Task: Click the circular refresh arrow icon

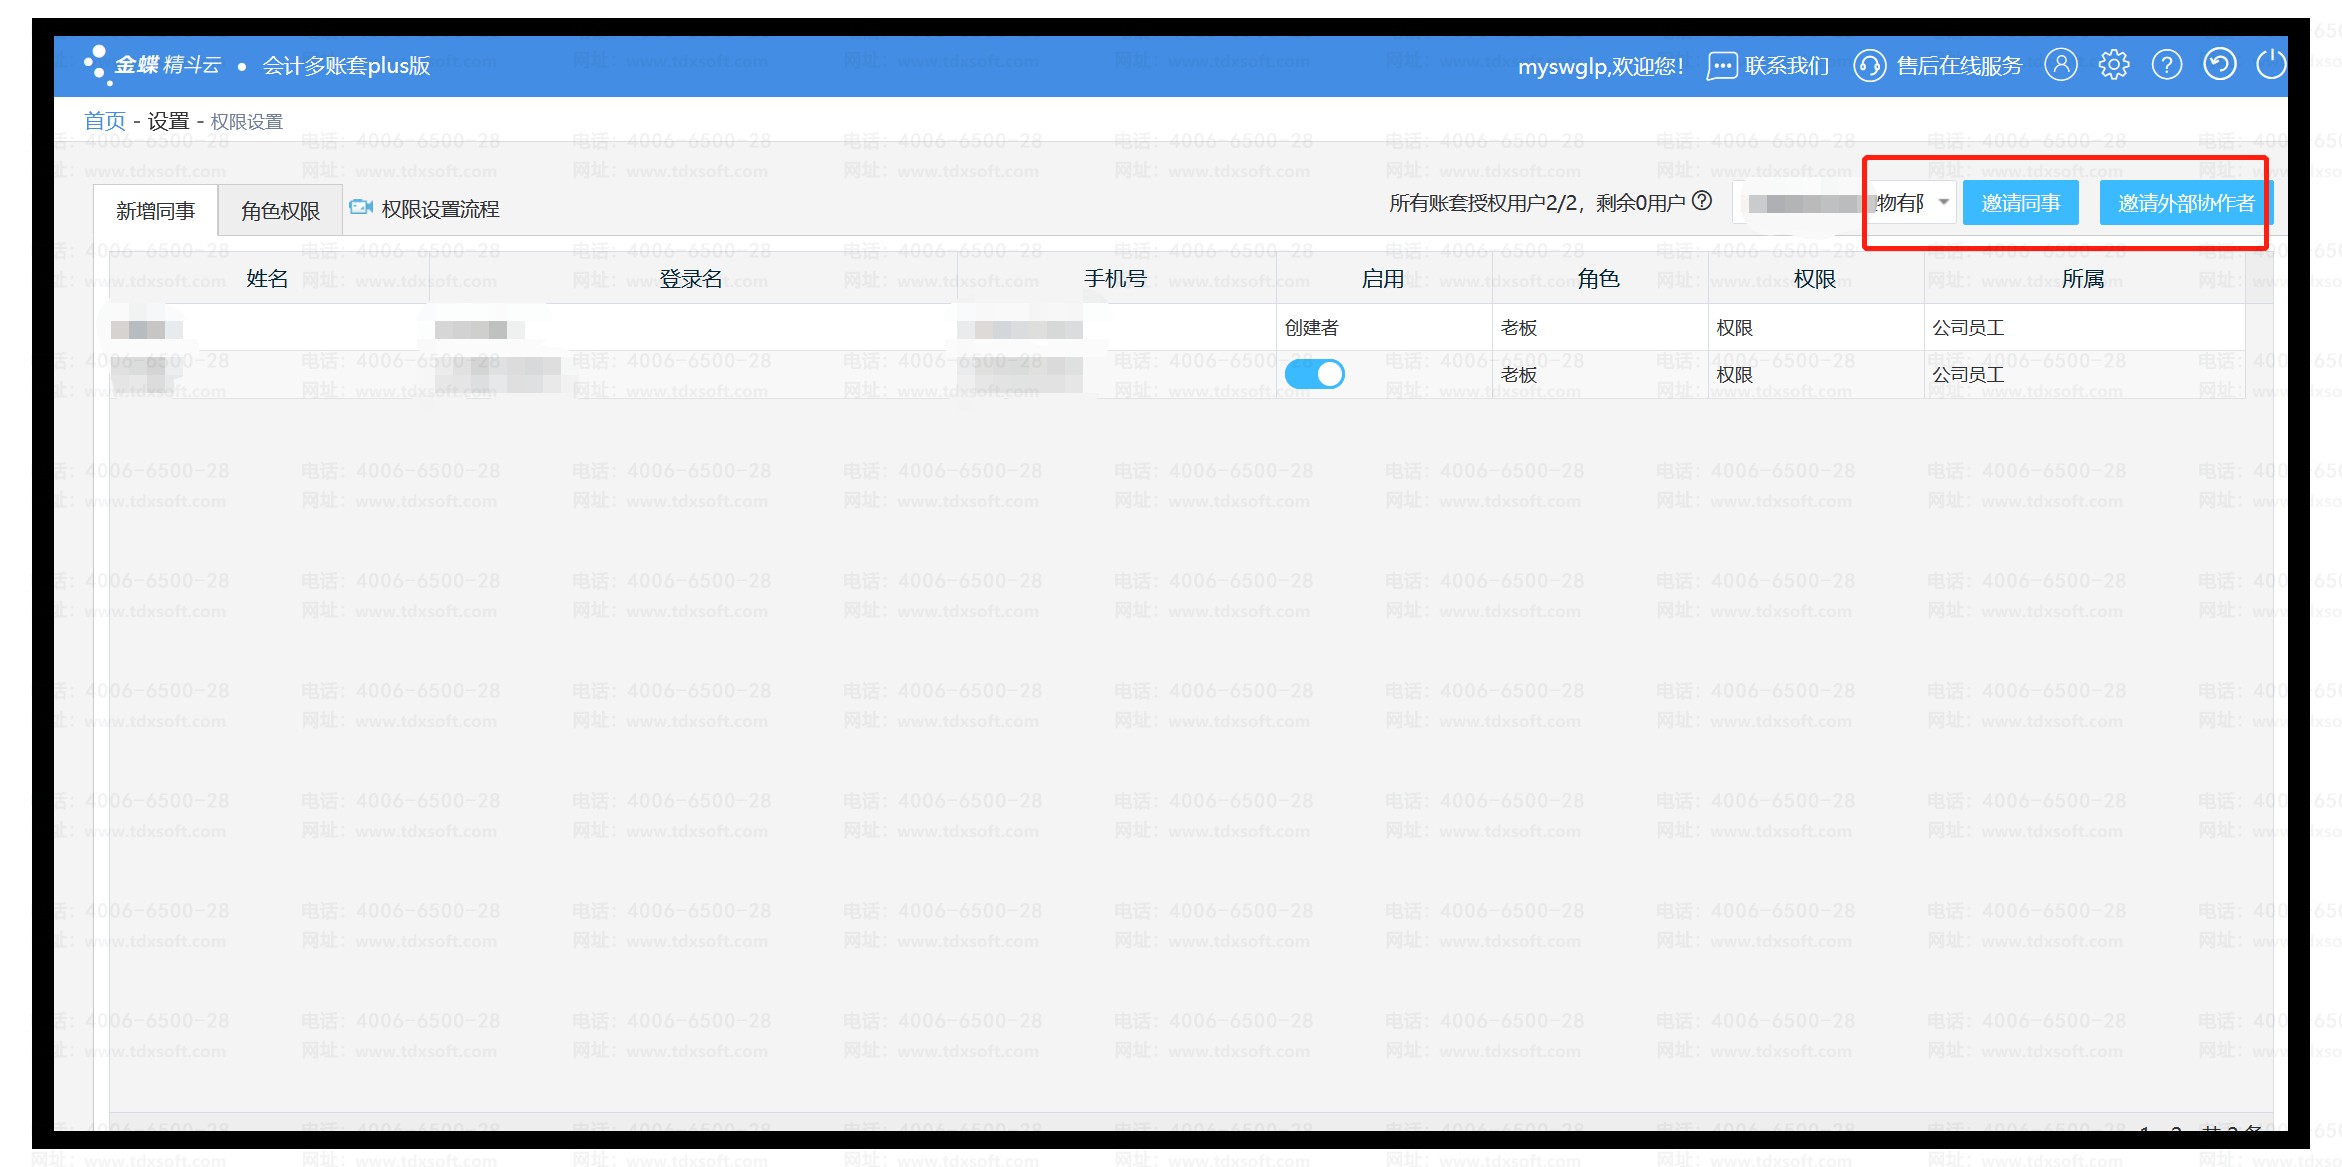Action: [2219, 65]
